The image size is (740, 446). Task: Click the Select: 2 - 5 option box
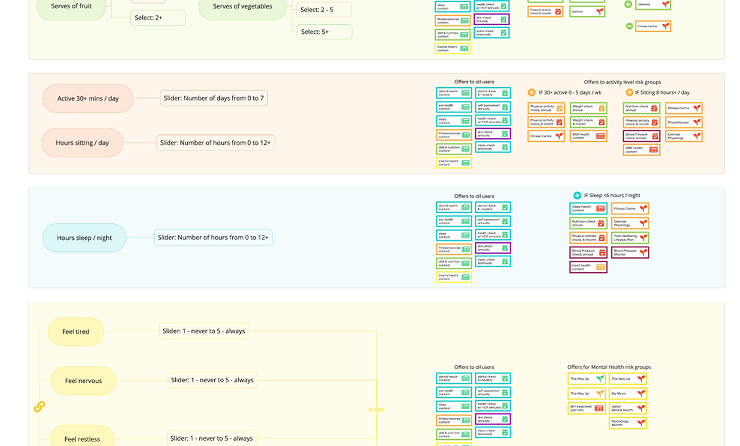pyautogui.click(x=324, y=9)
